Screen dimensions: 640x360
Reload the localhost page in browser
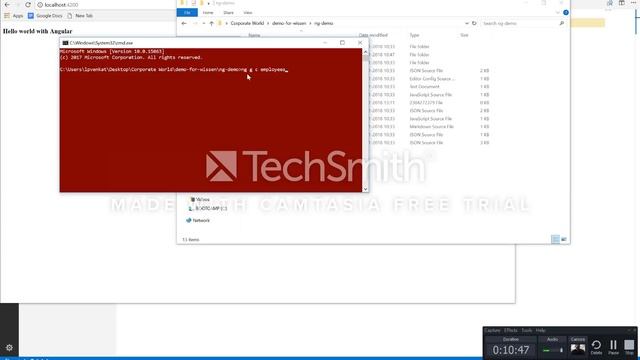[28, 4]
